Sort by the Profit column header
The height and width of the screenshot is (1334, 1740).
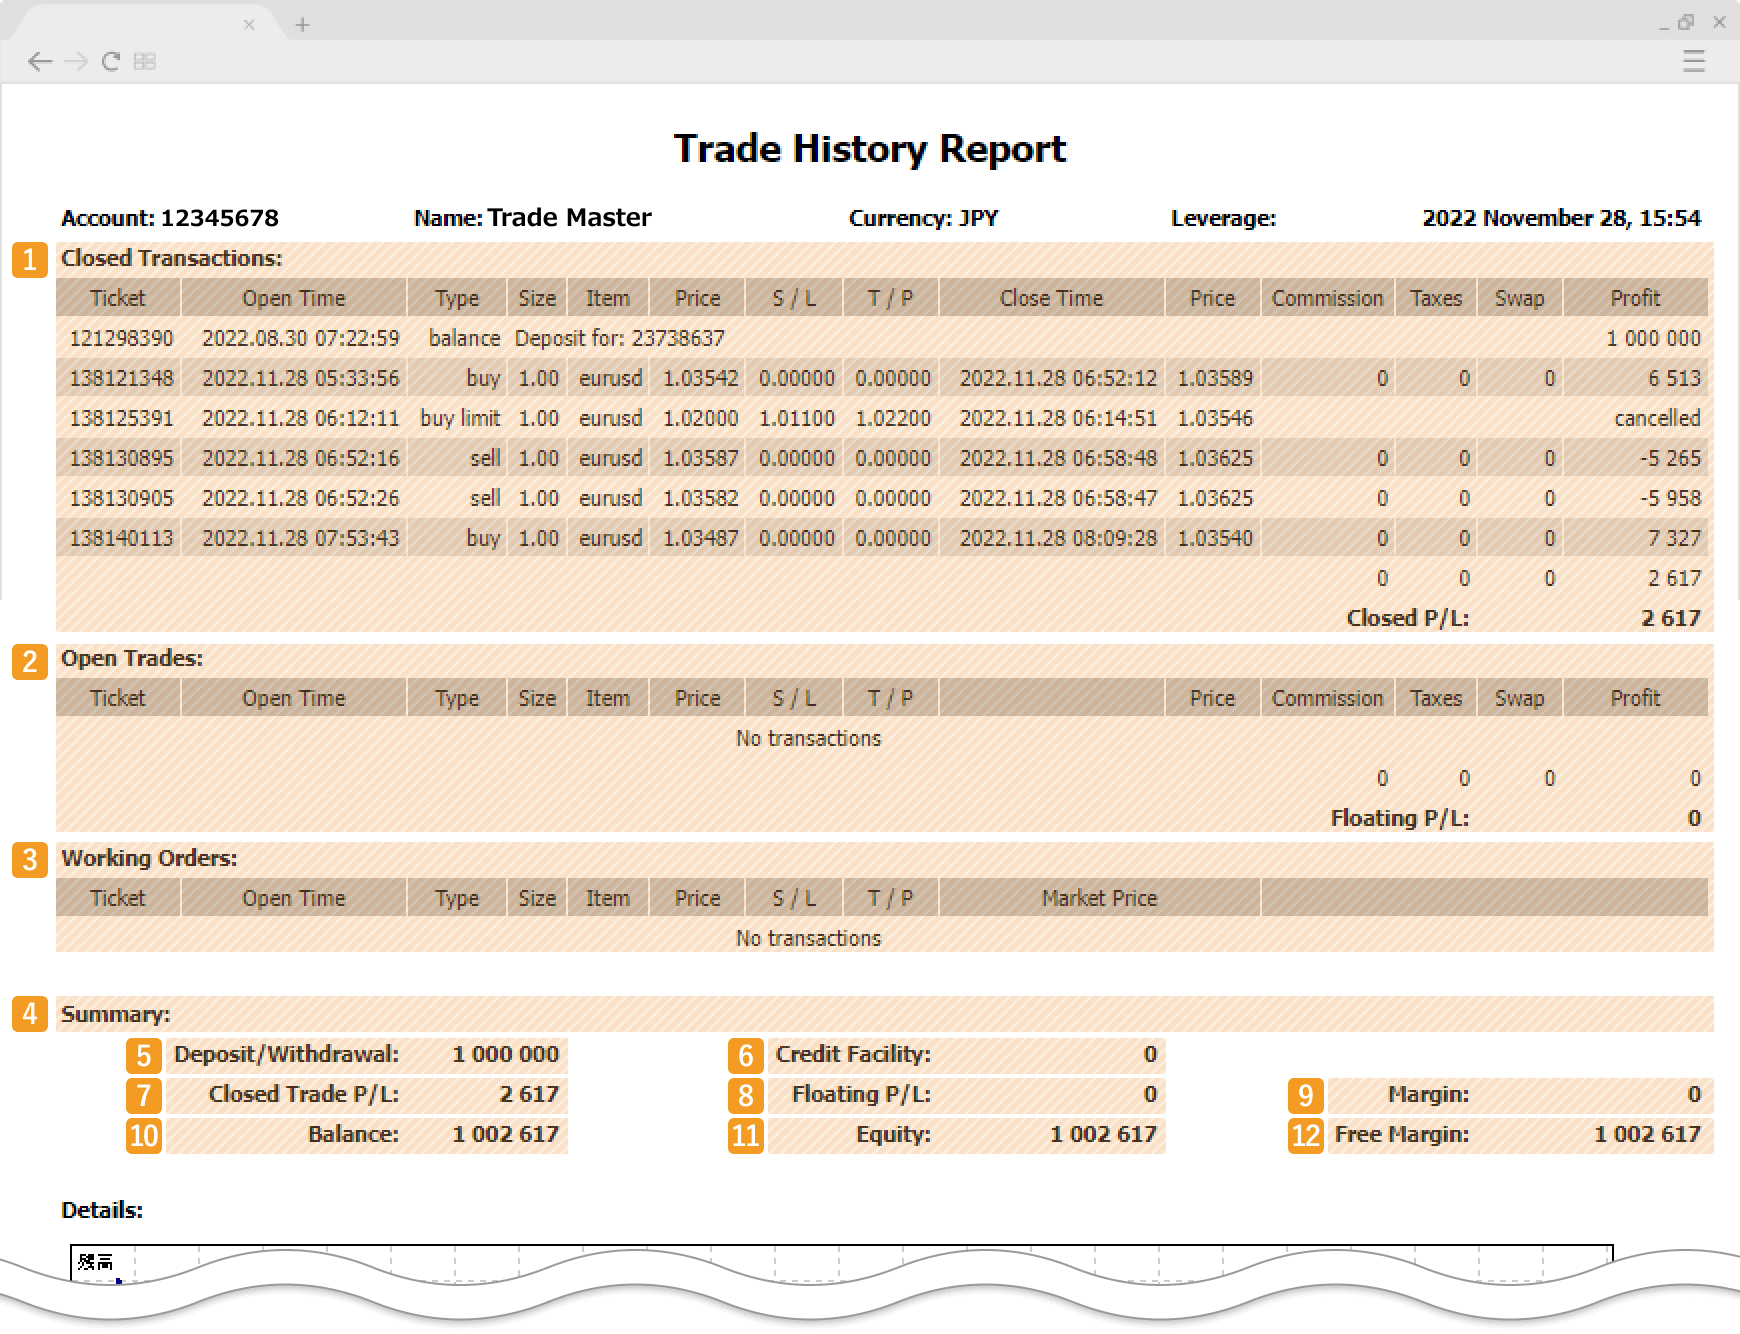tap(1635, 297)
